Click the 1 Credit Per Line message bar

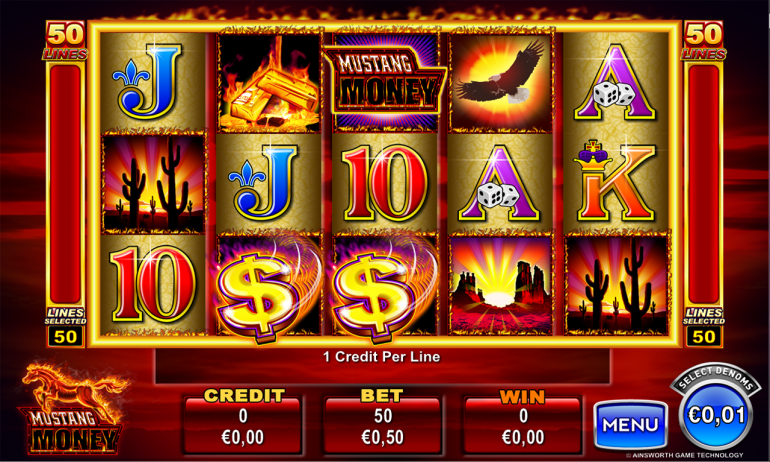point(383,365)
